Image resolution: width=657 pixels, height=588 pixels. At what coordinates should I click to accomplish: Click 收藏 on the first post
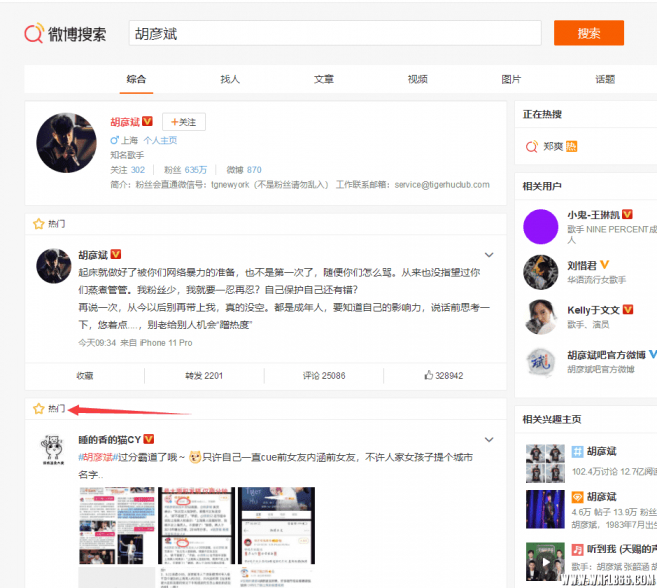point(85,376)
